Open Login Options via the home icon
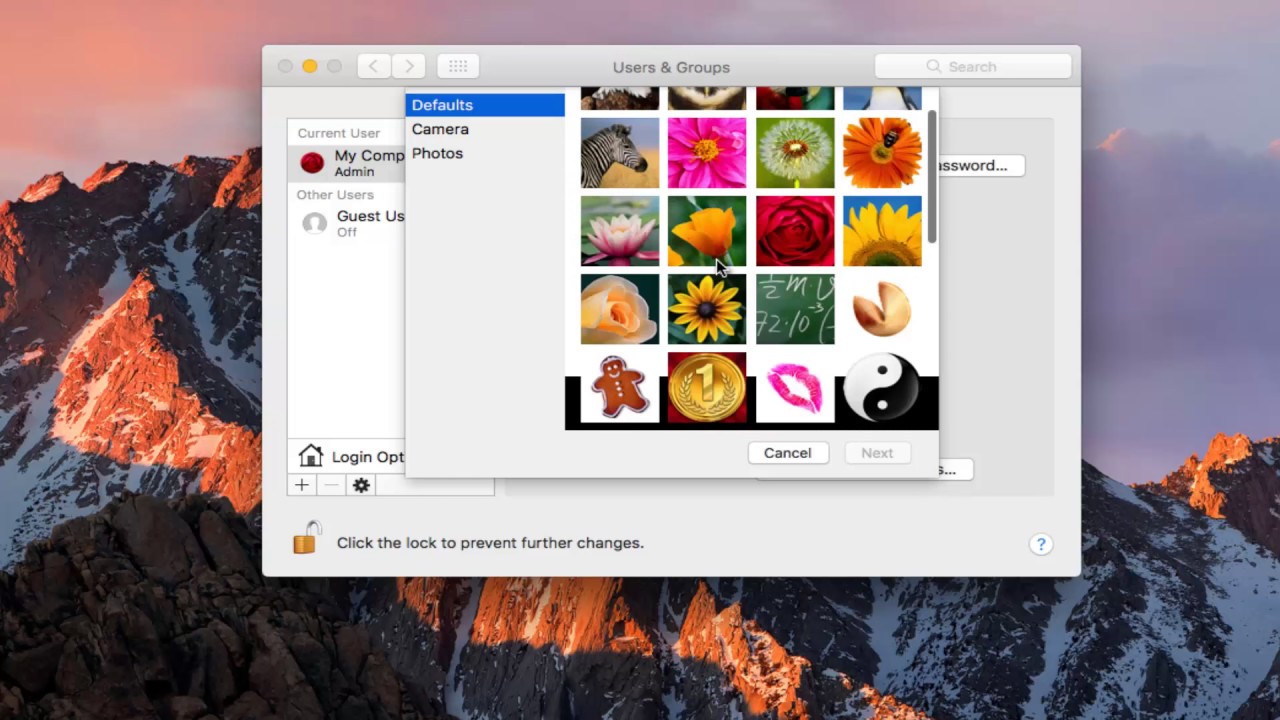1280x720 pixels. tap(311, 456)
